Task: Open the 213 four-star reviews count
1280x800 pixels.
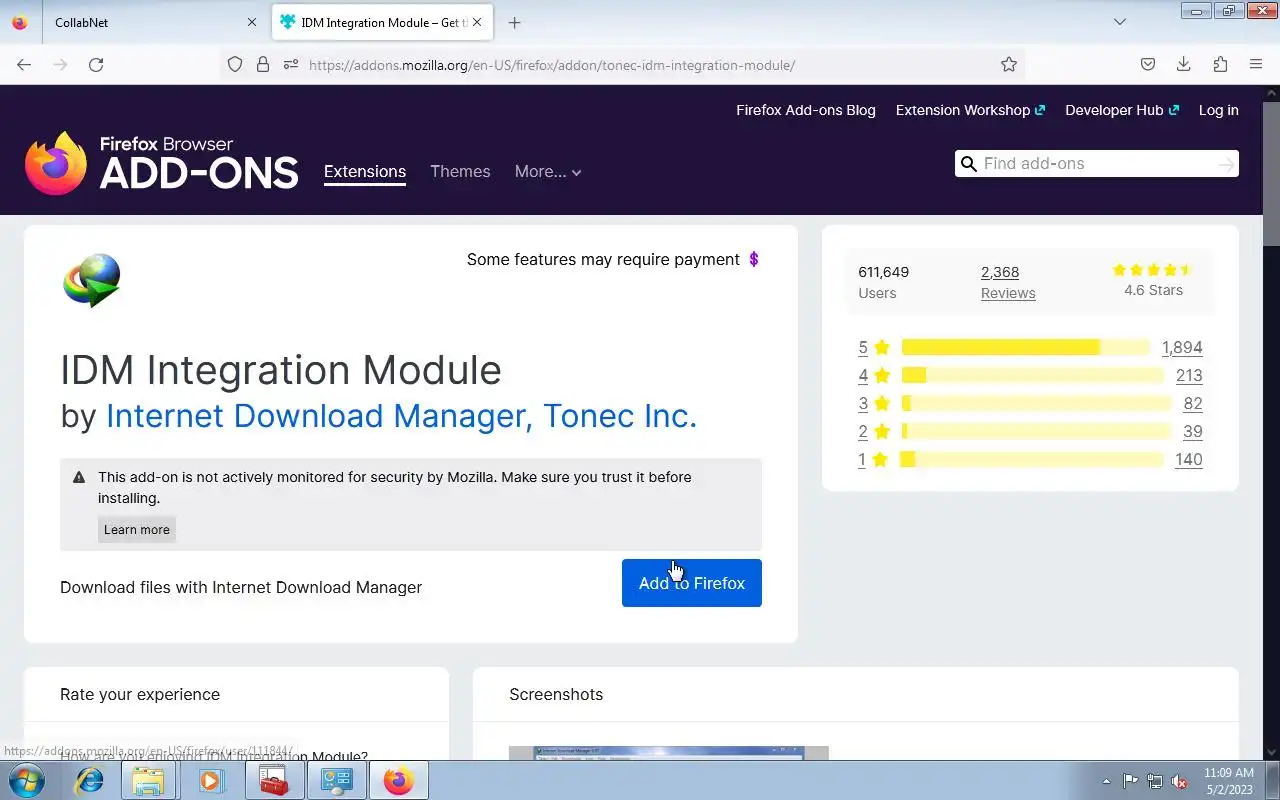Action: [x=1189, y=375]
